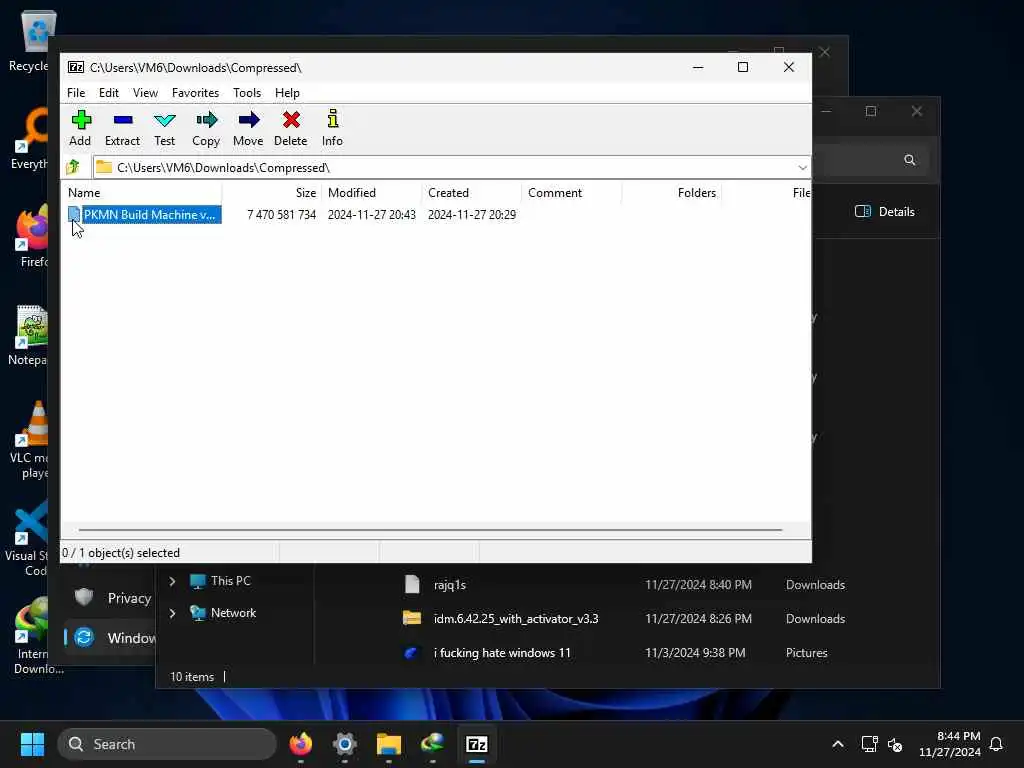Screen dimensions: 1024x768
Task: Click the taskbar Search box
Action: [167, 744]
